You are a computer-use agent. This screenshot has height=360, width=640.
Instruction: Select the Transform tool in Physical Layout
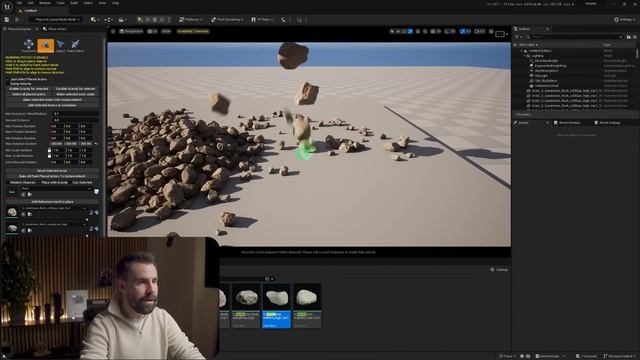(29, 45)
